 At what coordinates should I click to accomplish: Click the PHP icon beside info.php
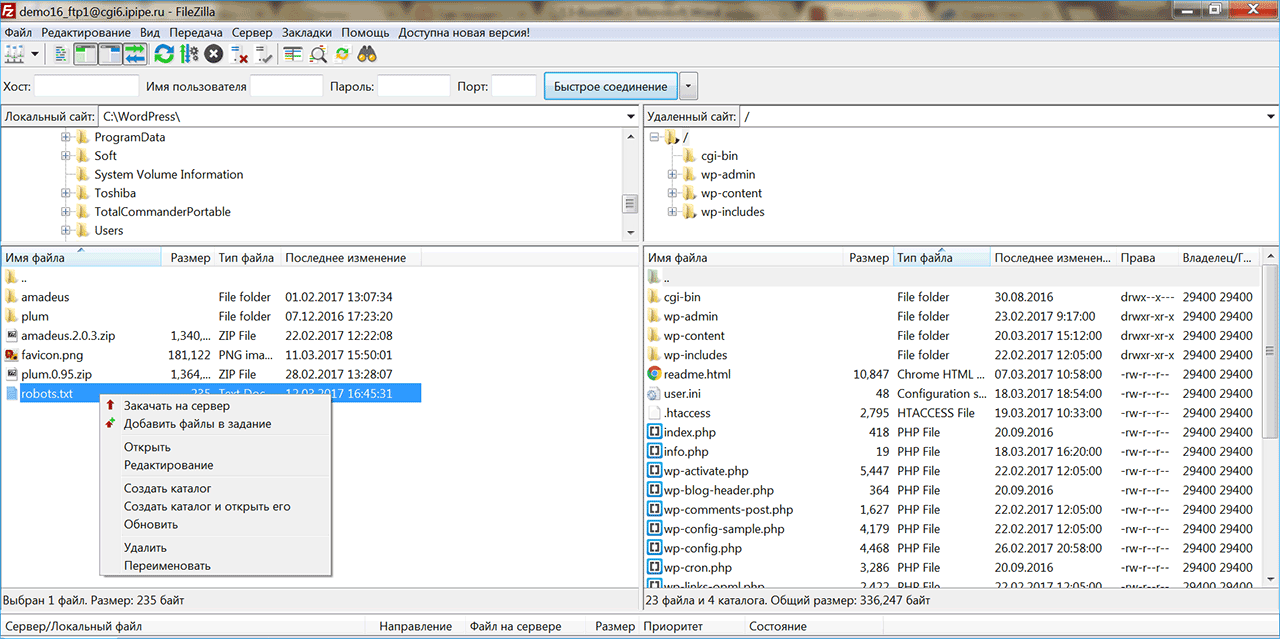(655, 452)
